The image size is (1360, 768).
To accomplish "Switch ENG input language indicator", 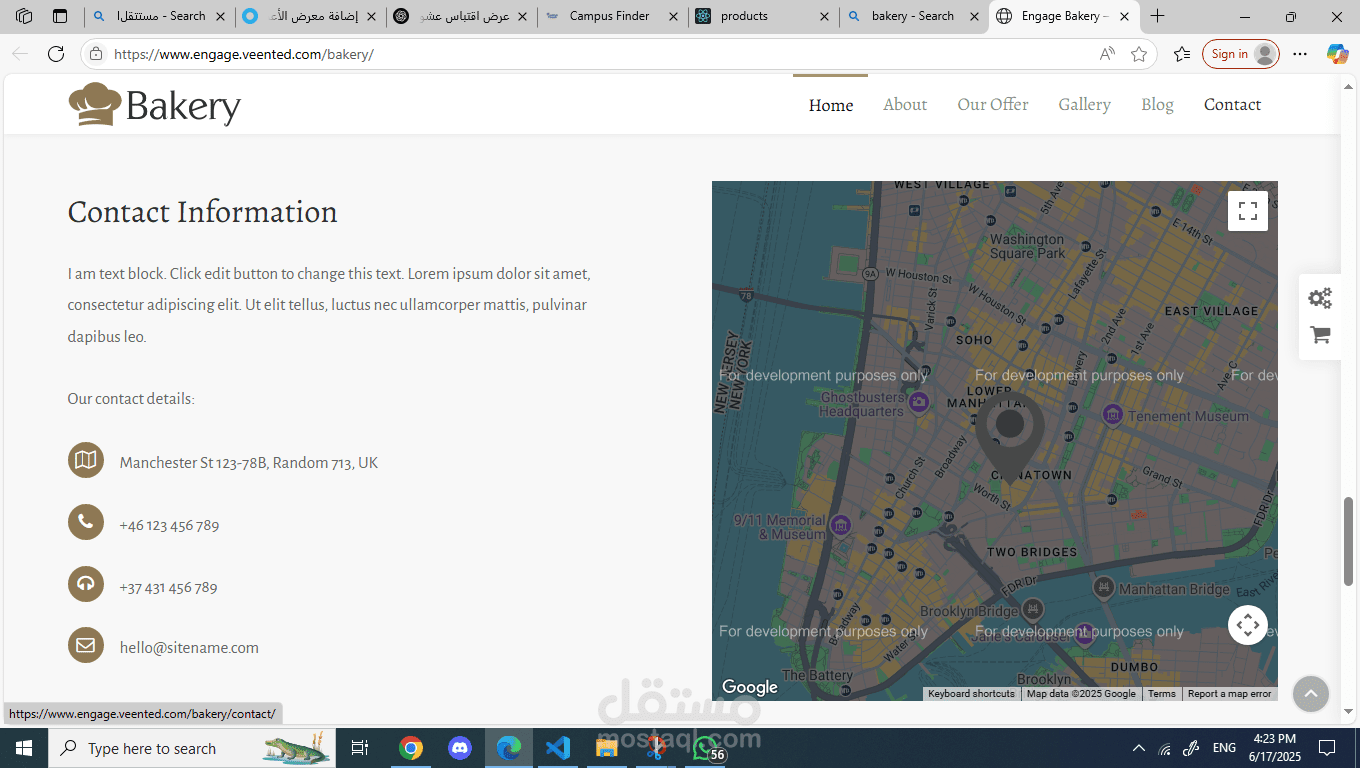I will pos(1224,748).
